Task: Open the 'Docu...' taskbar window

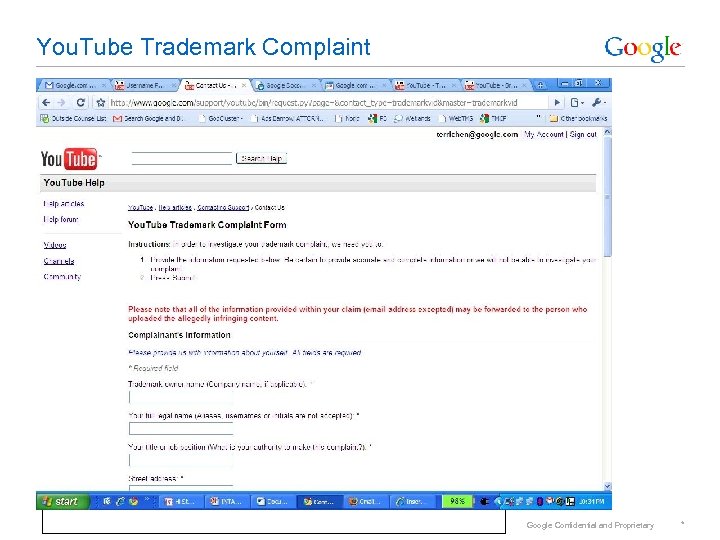Action: [x=274, y=501]
